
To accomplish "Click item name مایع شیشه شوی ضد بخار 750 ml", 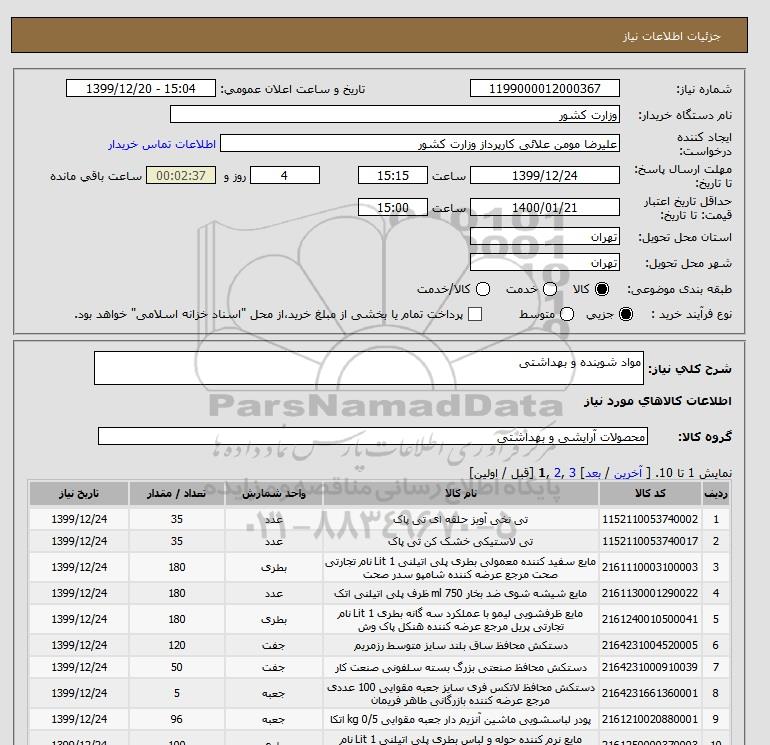I will (461, 593).
